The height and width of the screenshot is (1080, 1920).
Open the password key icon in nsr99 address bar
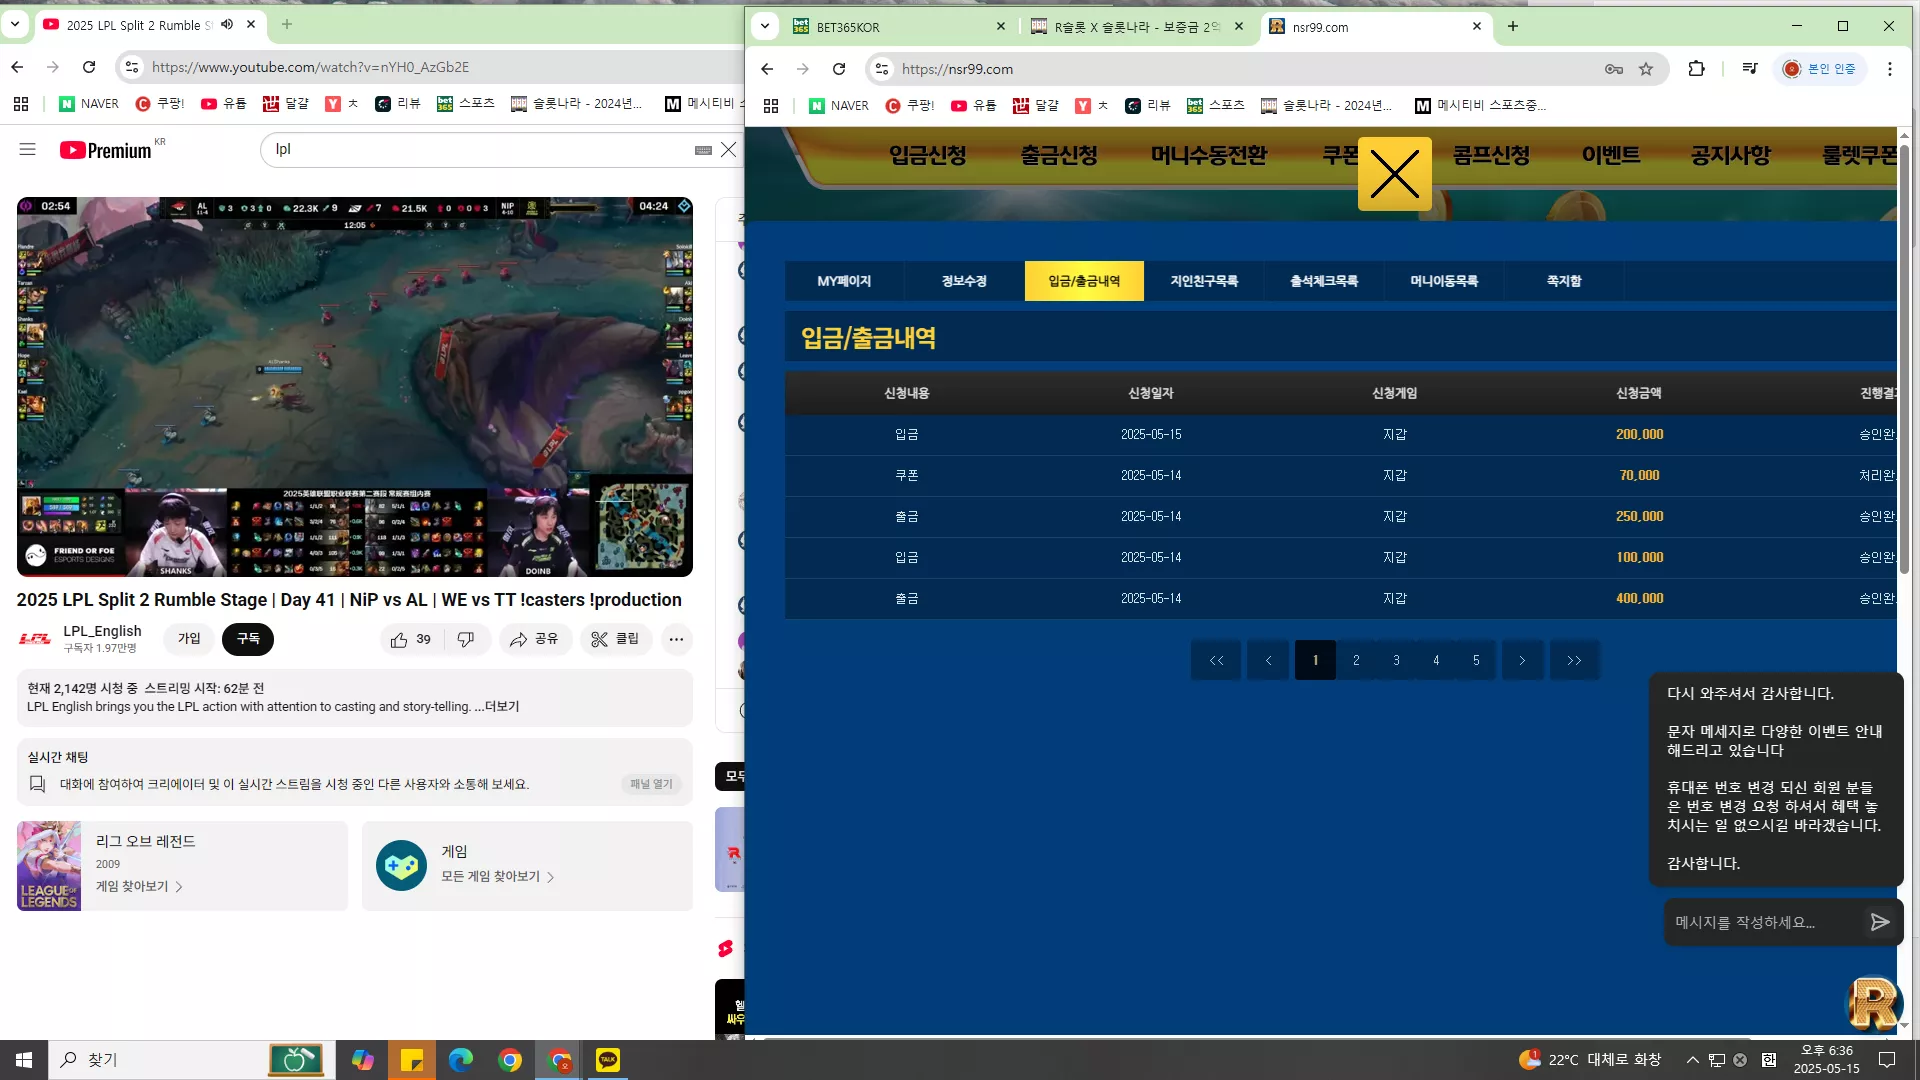pyautogui.click(x=1614, y=69)
